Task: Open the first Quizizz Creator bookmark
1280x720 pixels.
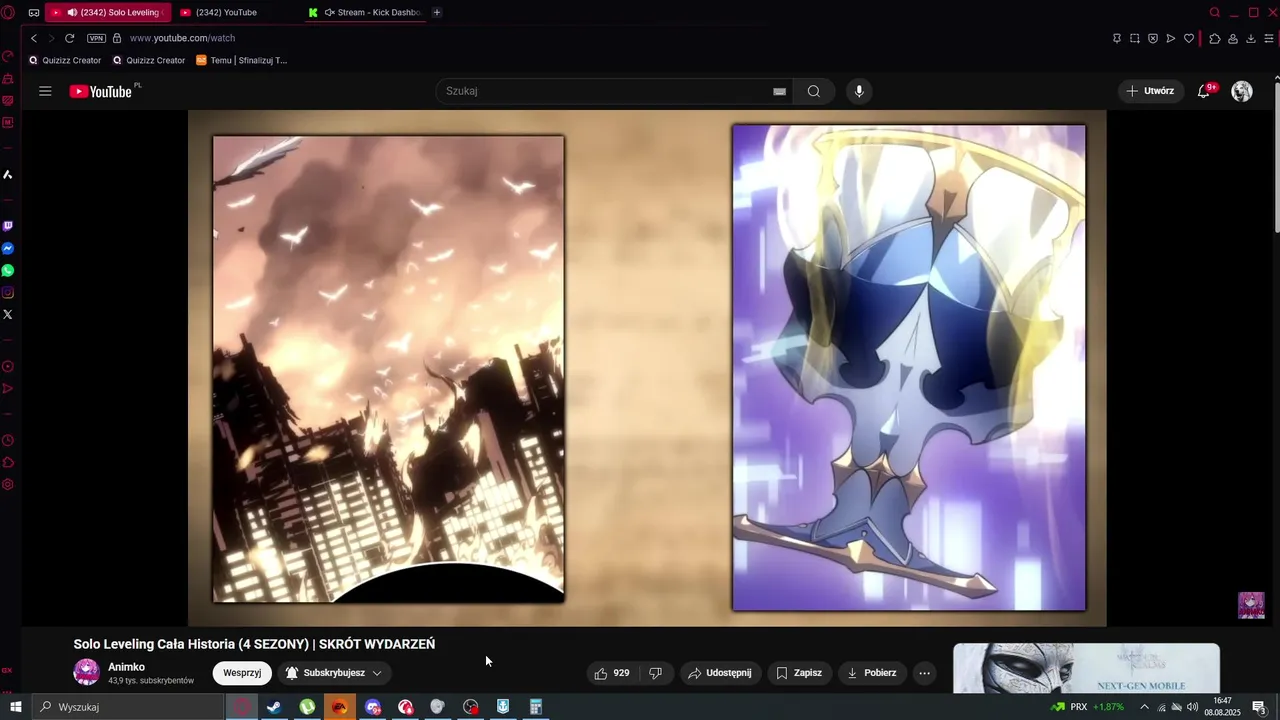Action: pos(65,60)
